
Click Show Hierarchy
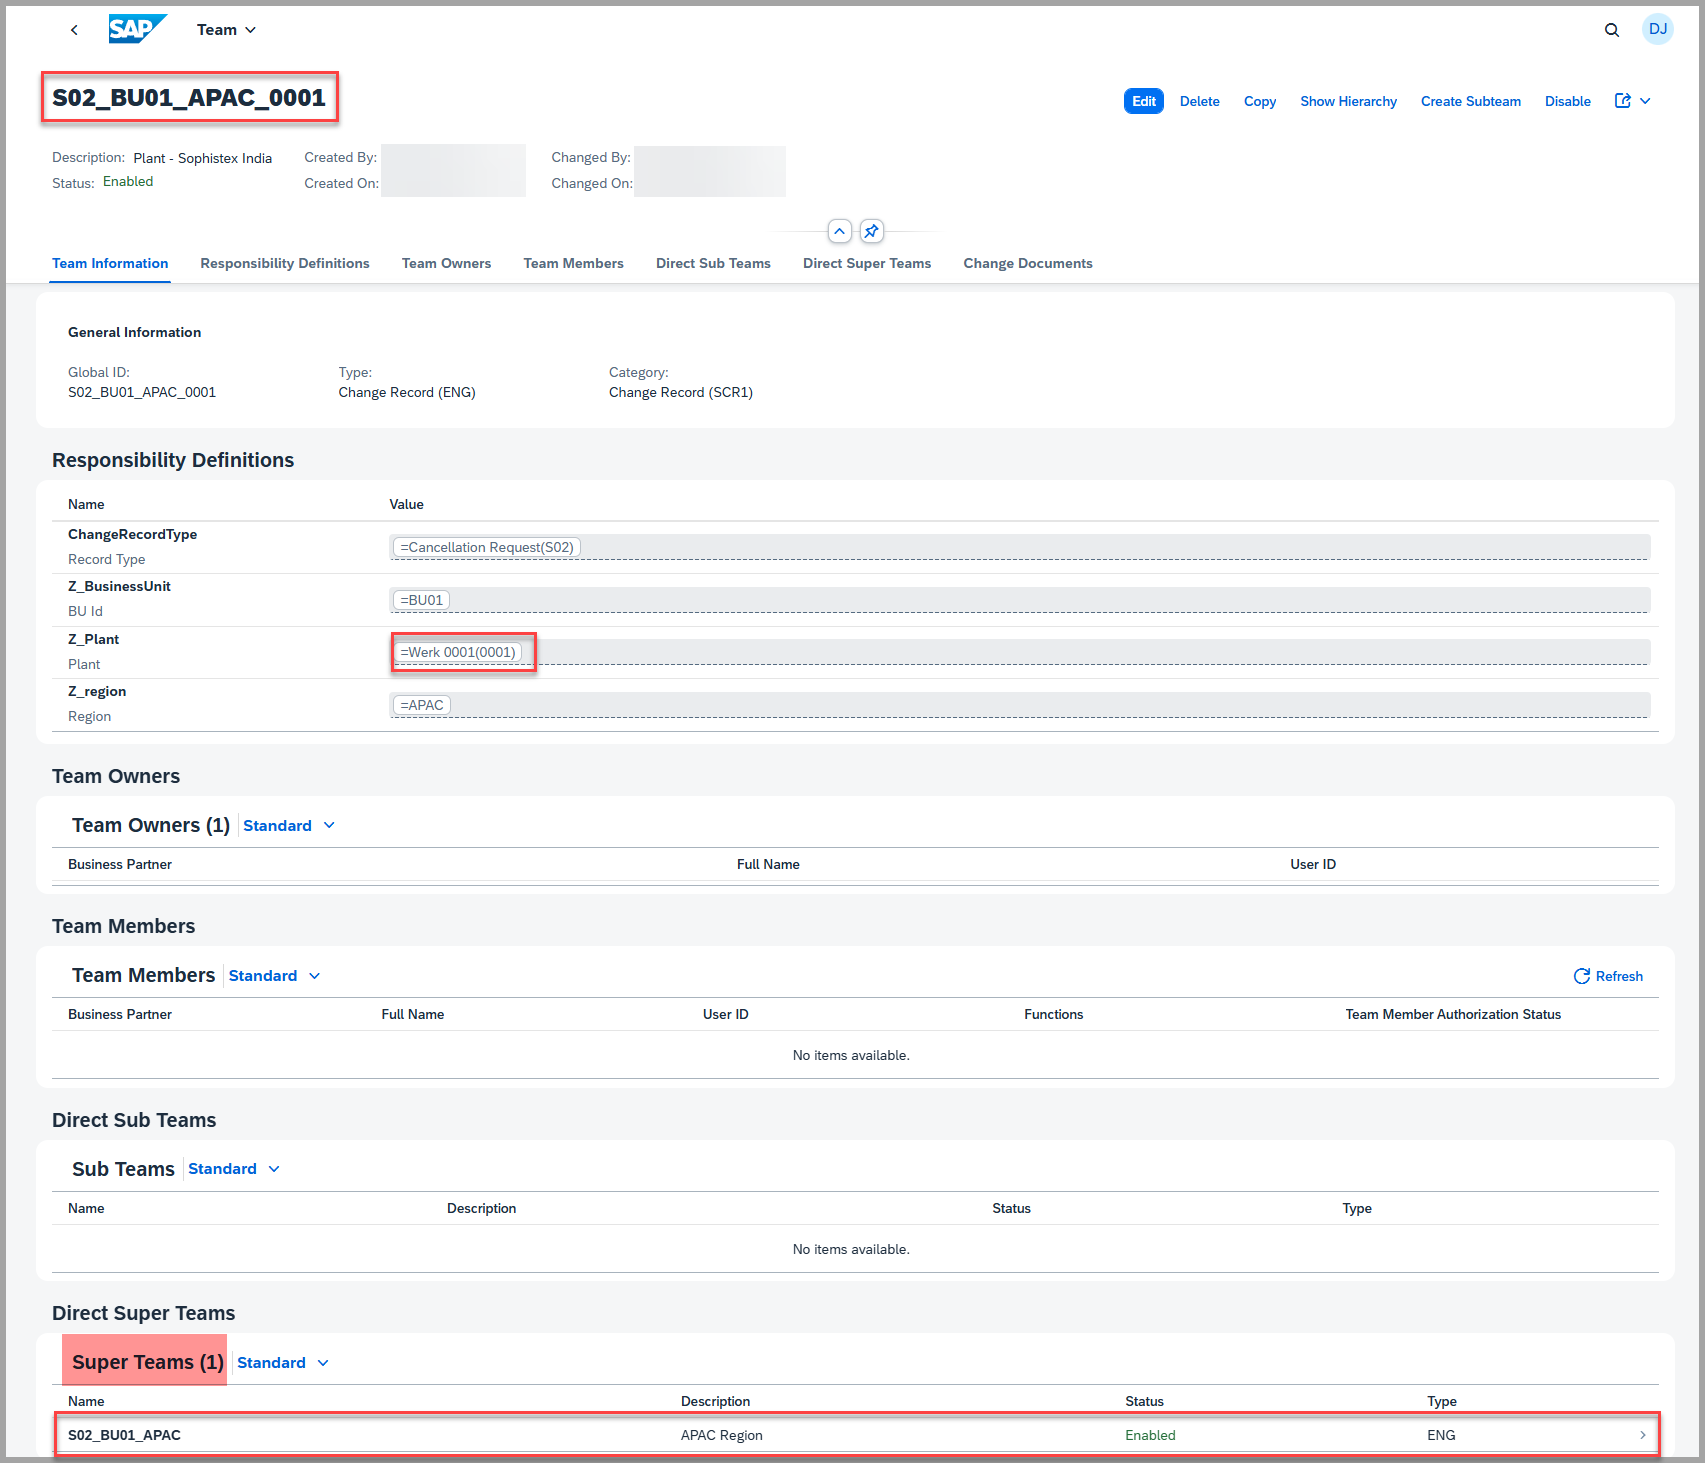tap(1348, 101)
